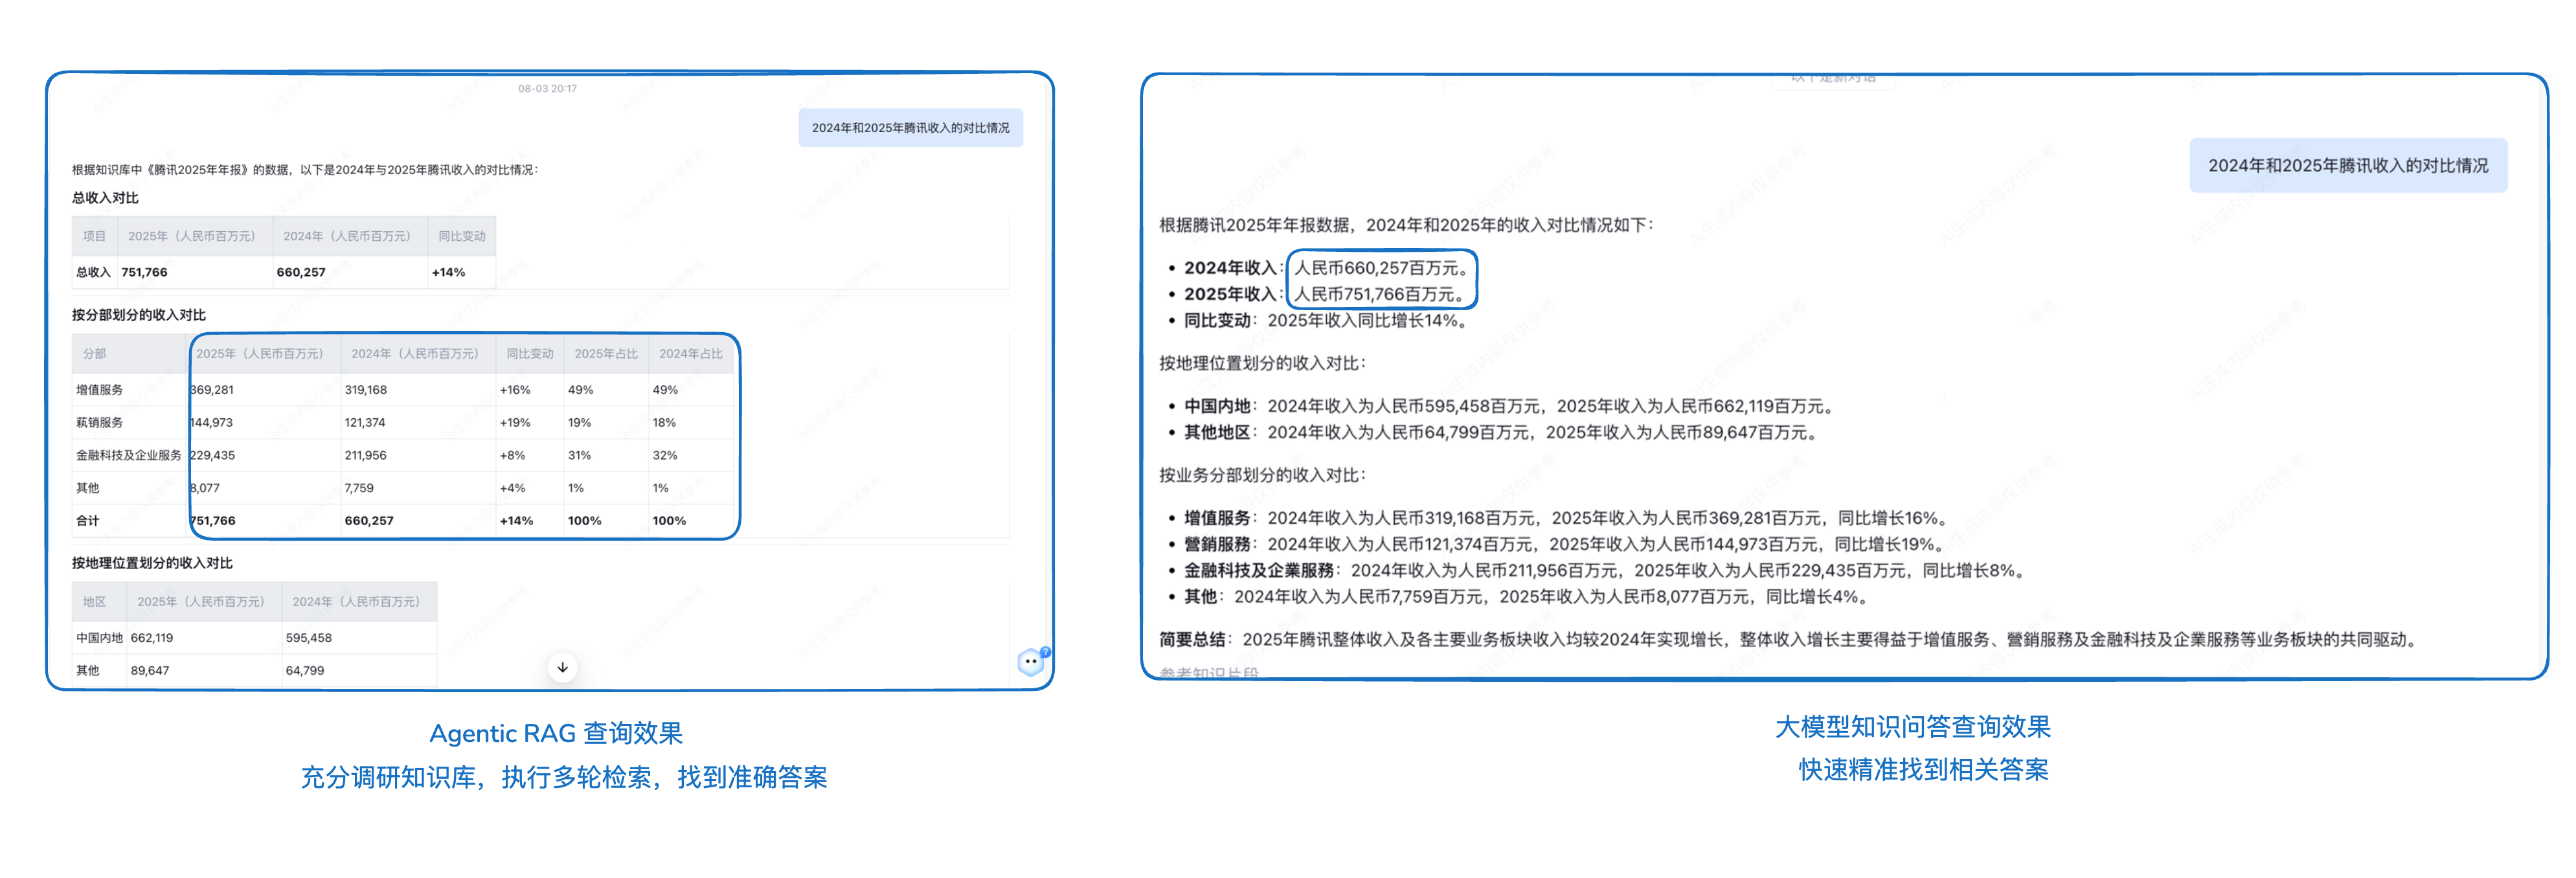Viewport: 2576px width, 878px height.
Task: Click the 项目 column header
Action: point(94,236)
